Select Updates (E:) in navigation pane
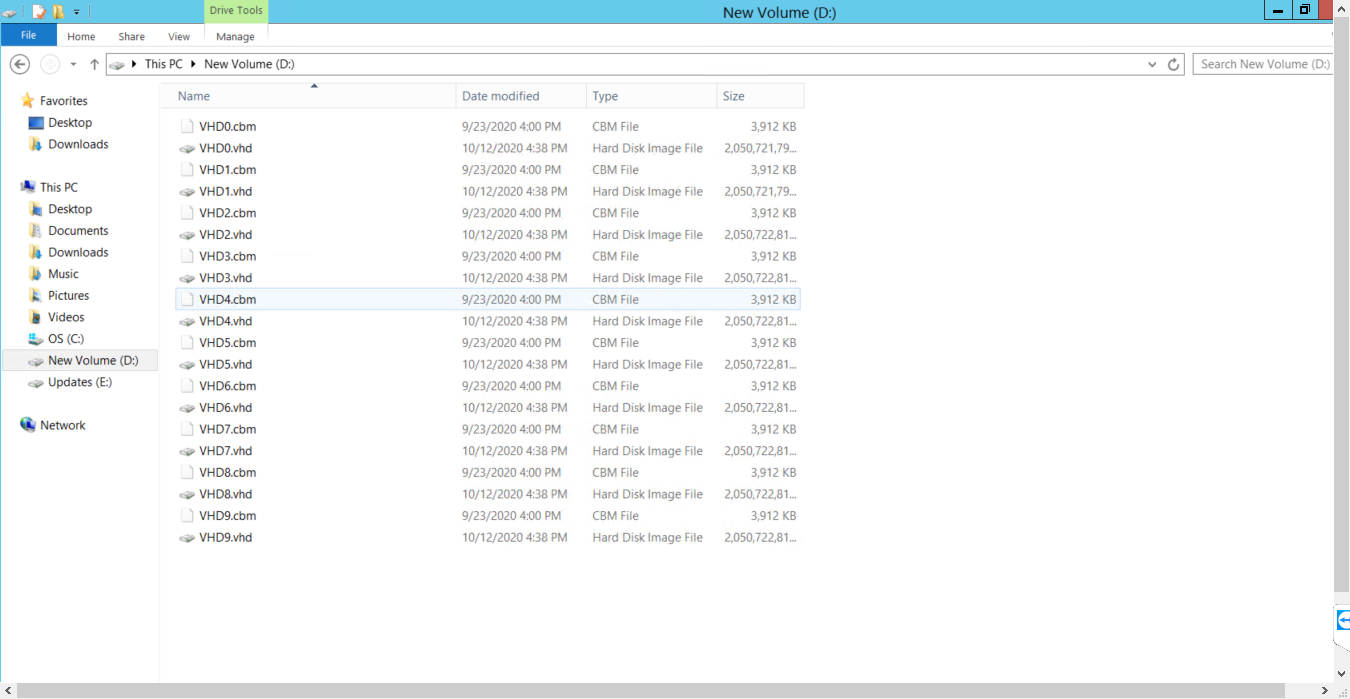 click(79, 382)
